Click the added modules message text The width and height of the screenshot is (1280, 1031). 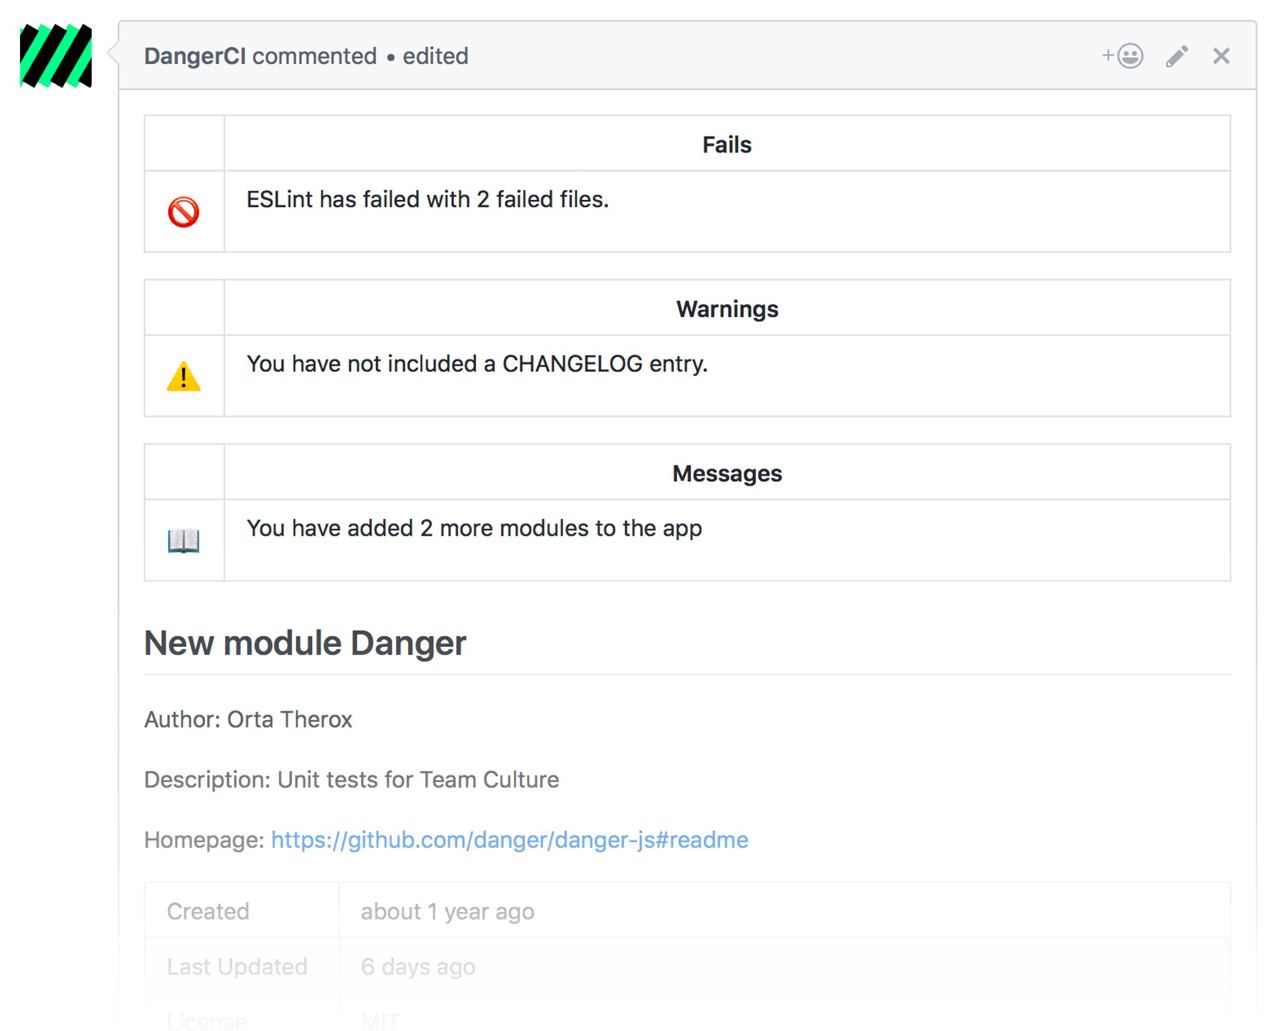point(474,528)
